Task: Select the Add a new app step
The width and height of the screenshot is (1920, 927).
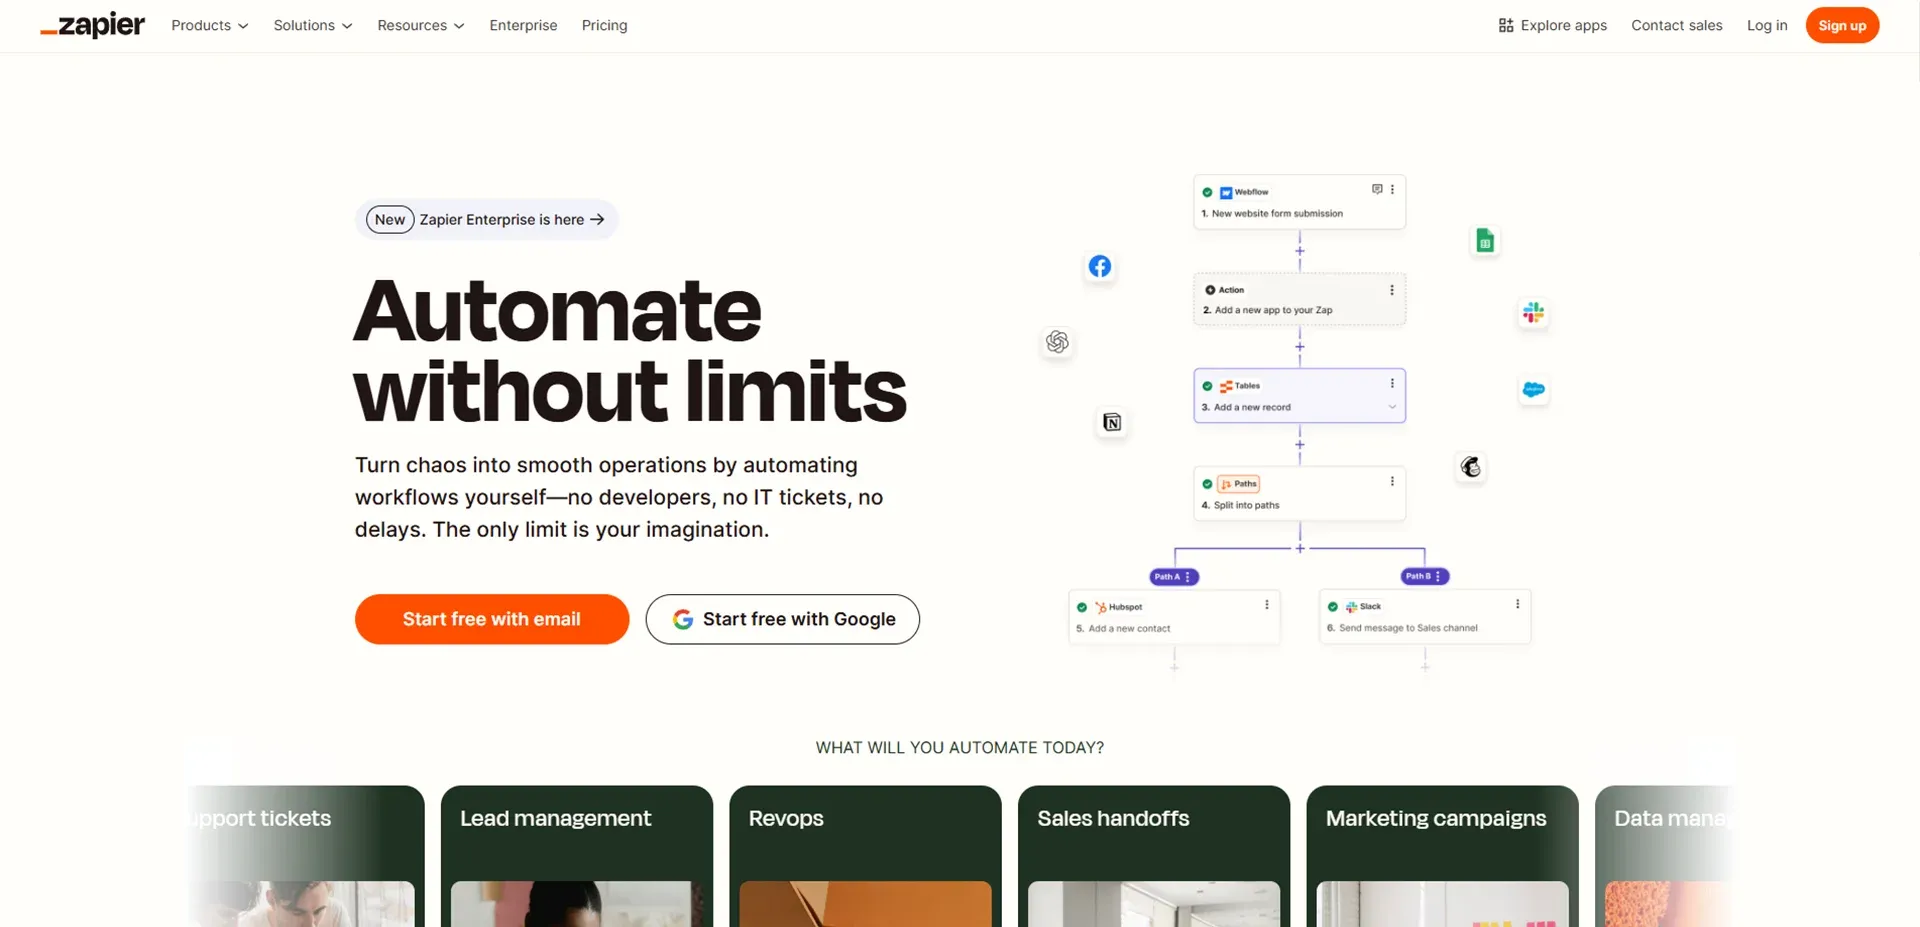Action: tap(1300, 299)
